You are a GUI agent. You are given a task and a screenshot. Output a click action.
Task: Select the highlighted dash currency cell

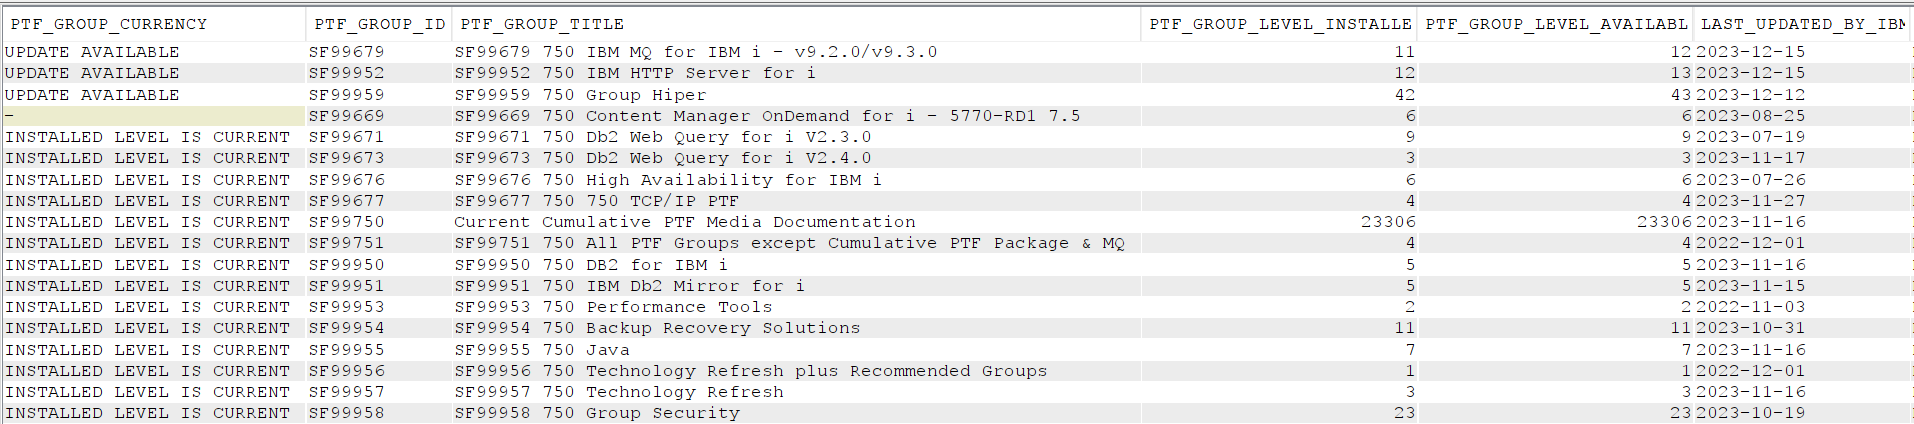coord(153,116)
